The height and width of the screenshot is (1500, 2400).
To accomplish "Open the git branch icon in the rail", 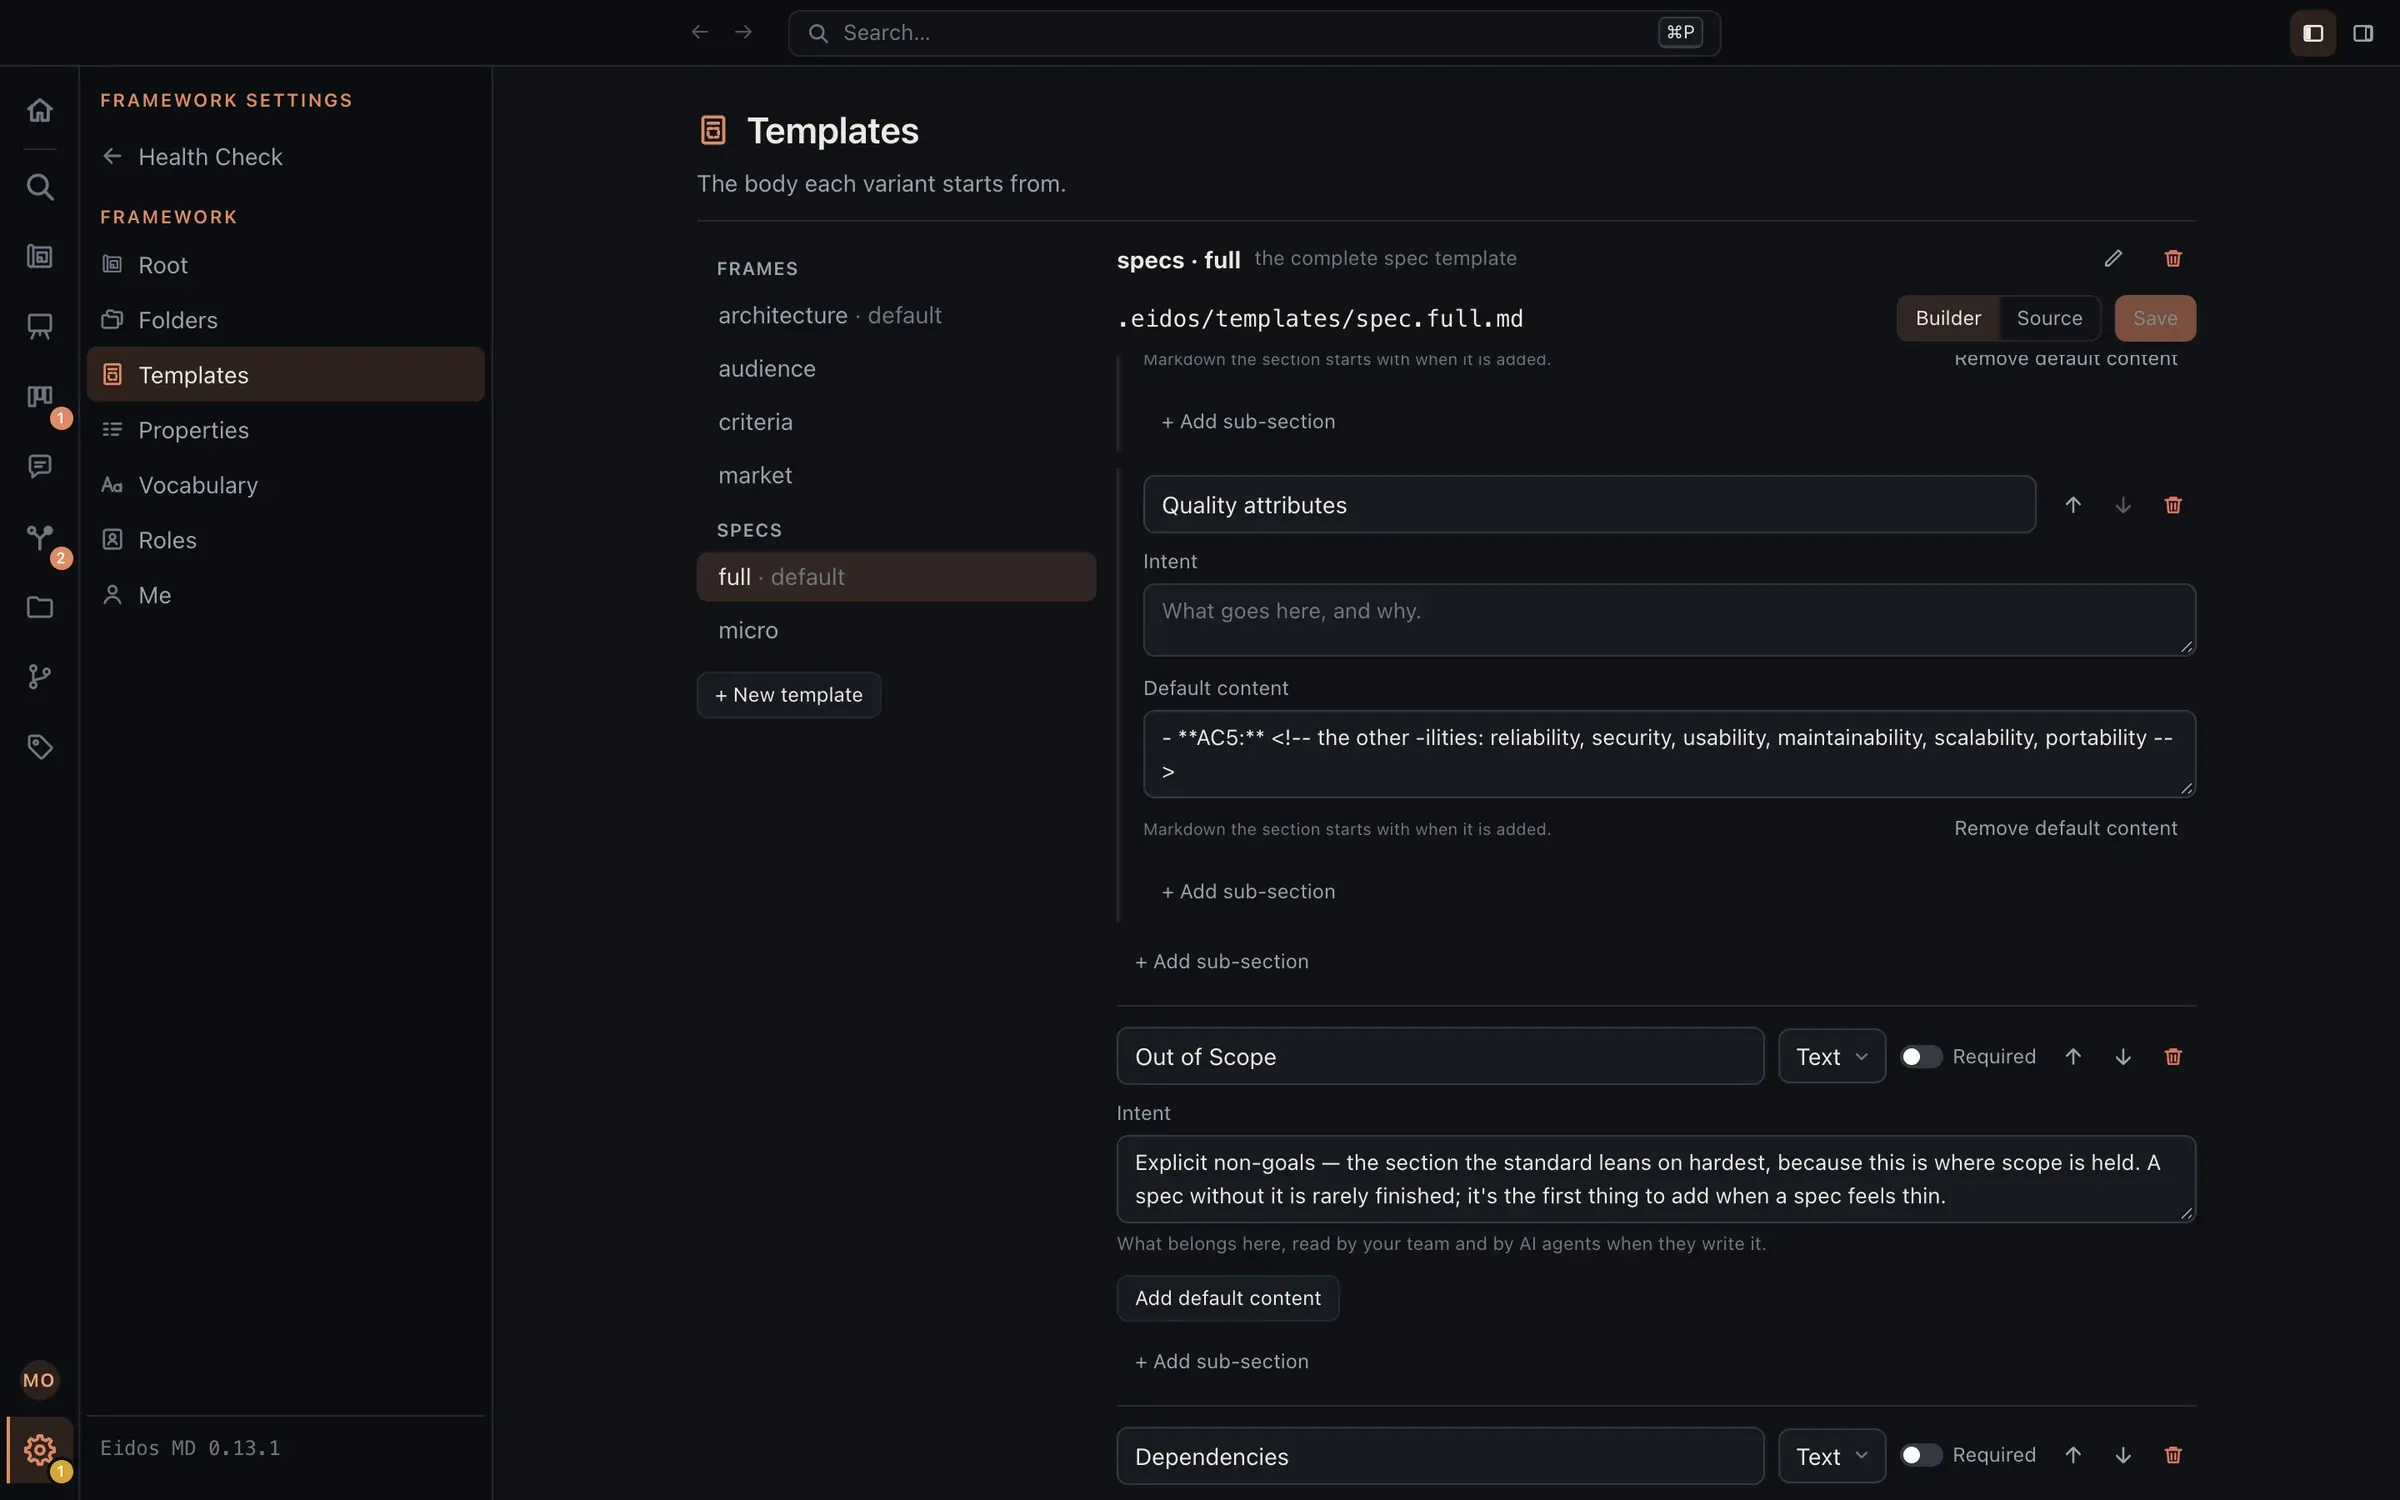I will point(39,677).
